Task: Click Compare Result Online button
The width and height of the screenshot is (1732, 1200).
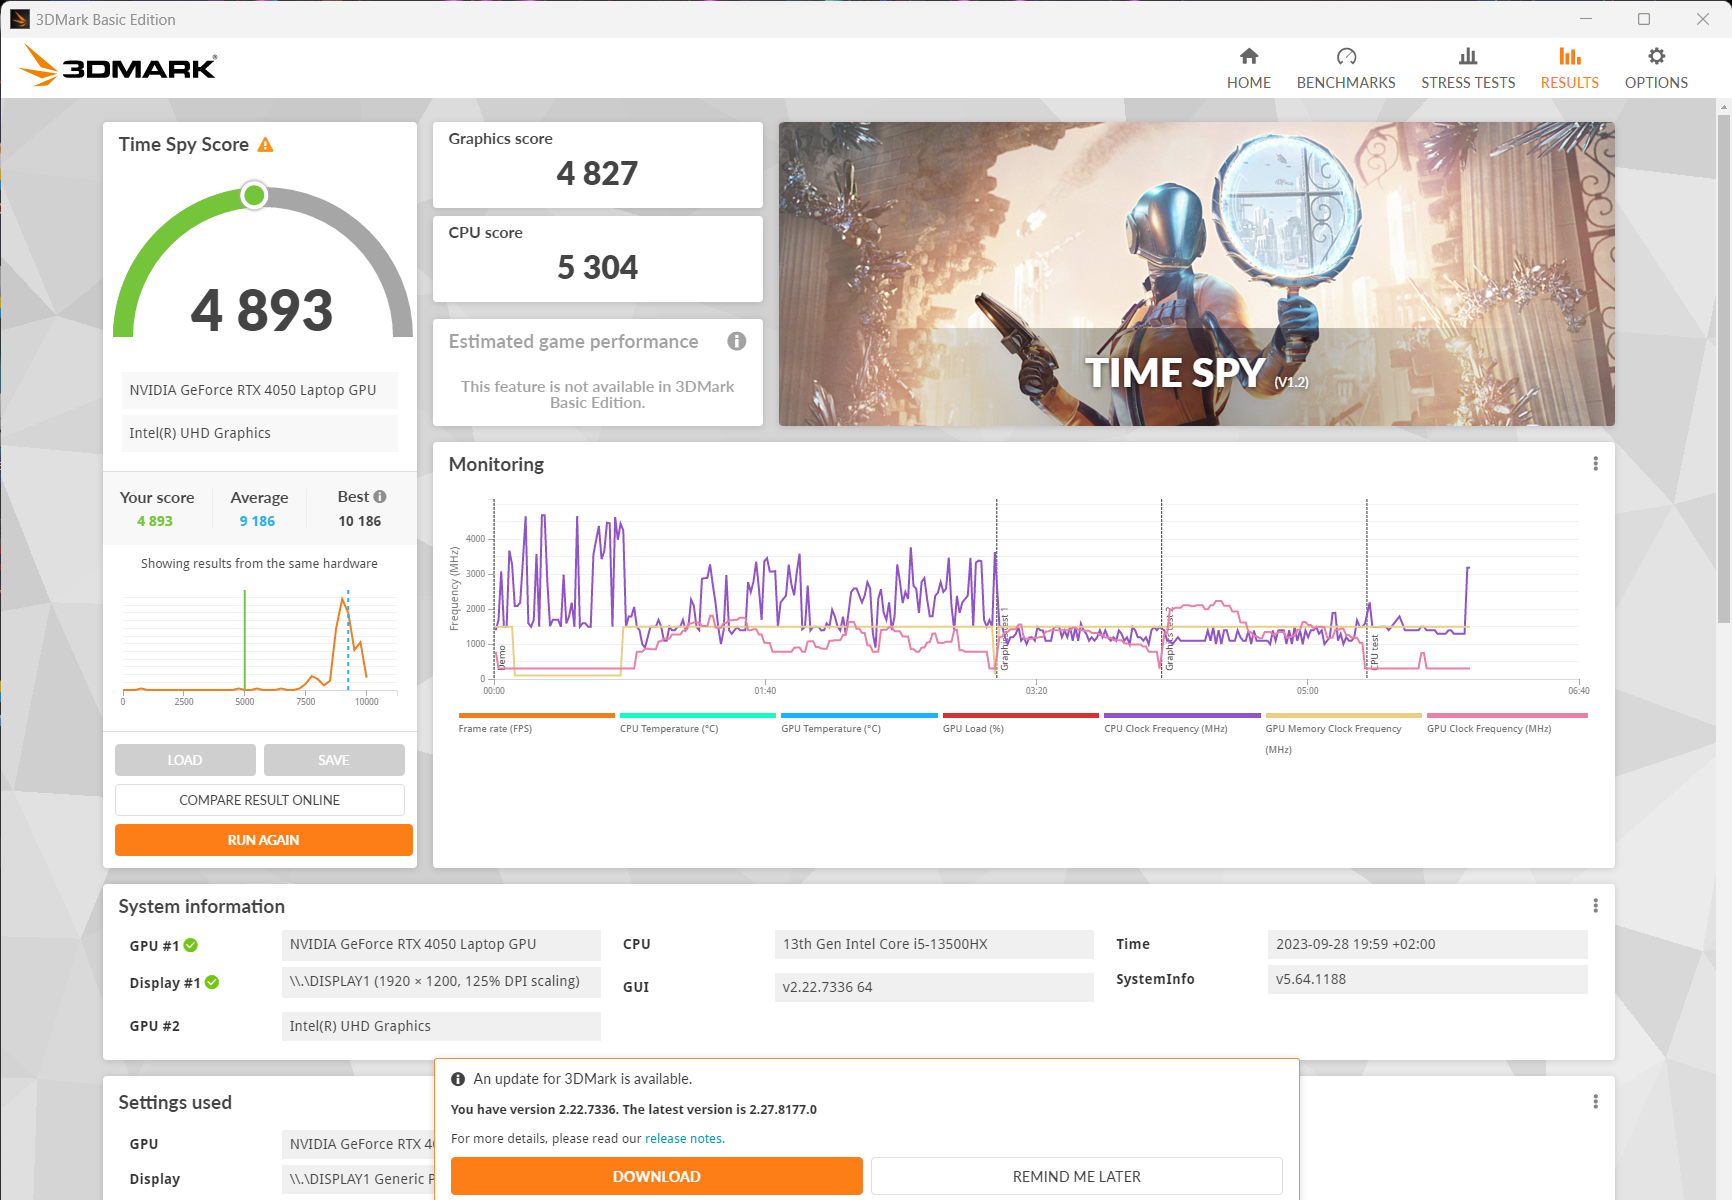Action: [260, 800]
